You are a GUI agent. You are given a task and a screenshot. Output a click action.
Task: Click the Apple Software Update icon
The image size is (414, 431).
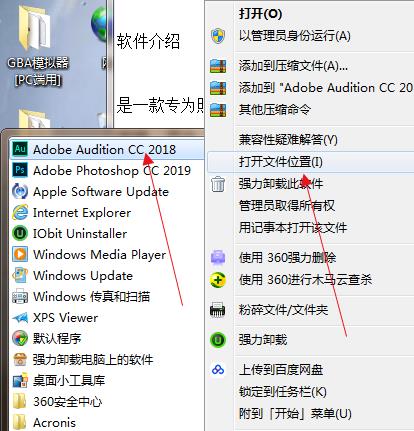(20, 191)
